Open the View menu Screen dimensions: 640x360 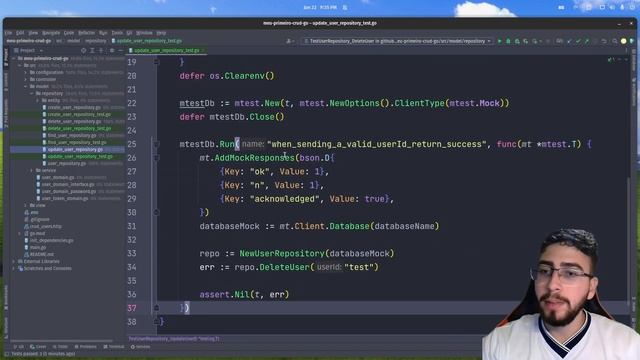(x=33, y=33)
